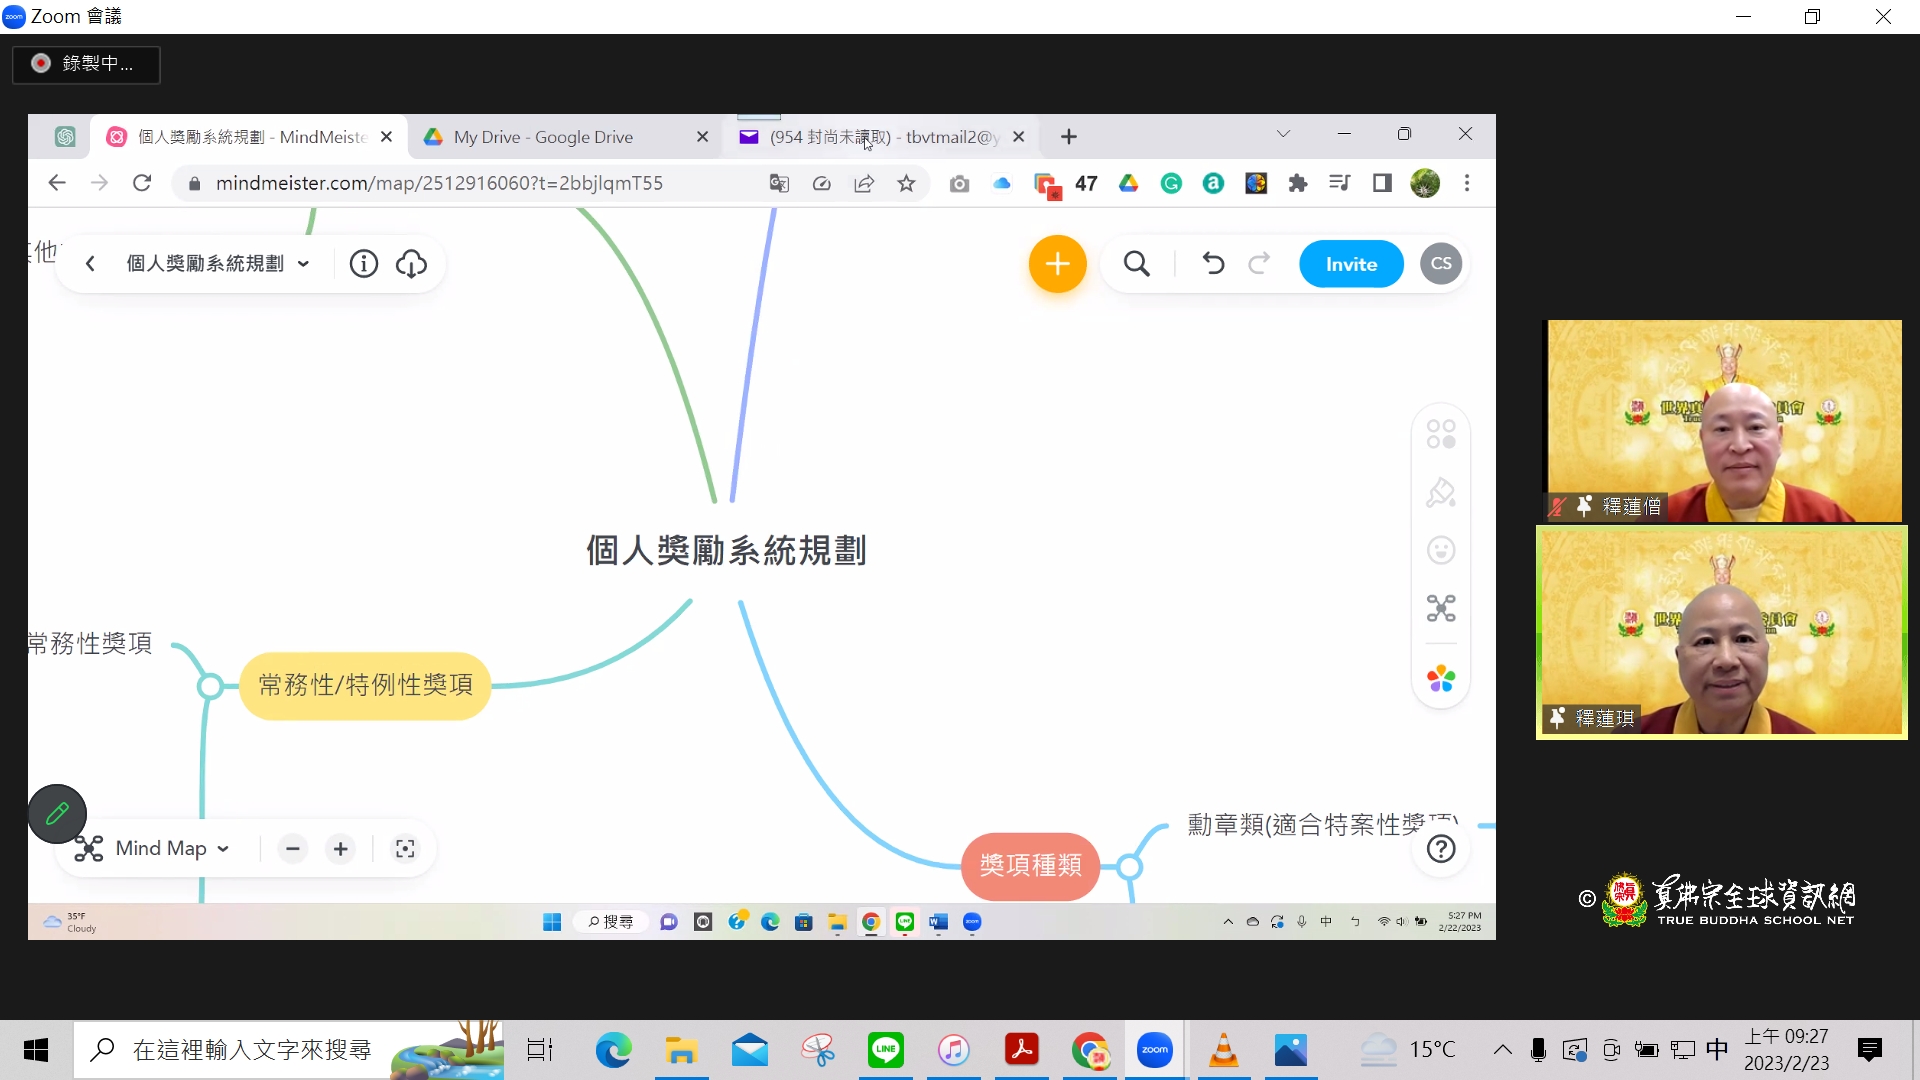The width and height of the screenshot is (1920, 1080).
Task: Open the map info icon
Action: (363, 264)
